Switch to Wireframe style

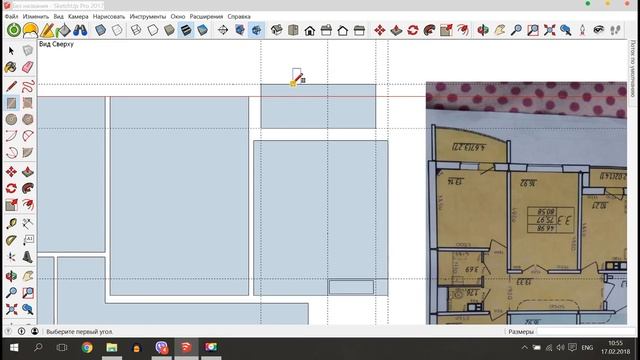coord(136,30)
